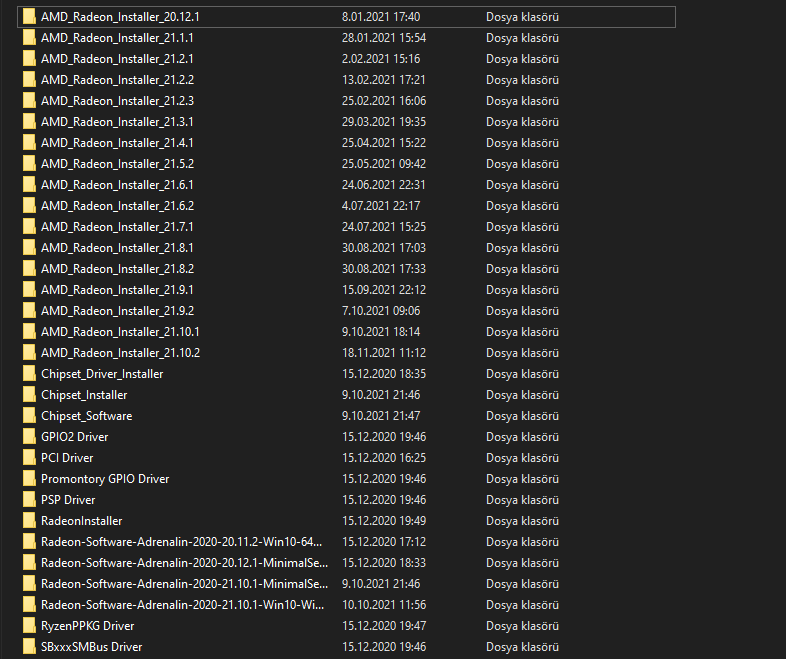Click the PSP Driver folder icon
The image size is (786, 659).
[30, 500]
